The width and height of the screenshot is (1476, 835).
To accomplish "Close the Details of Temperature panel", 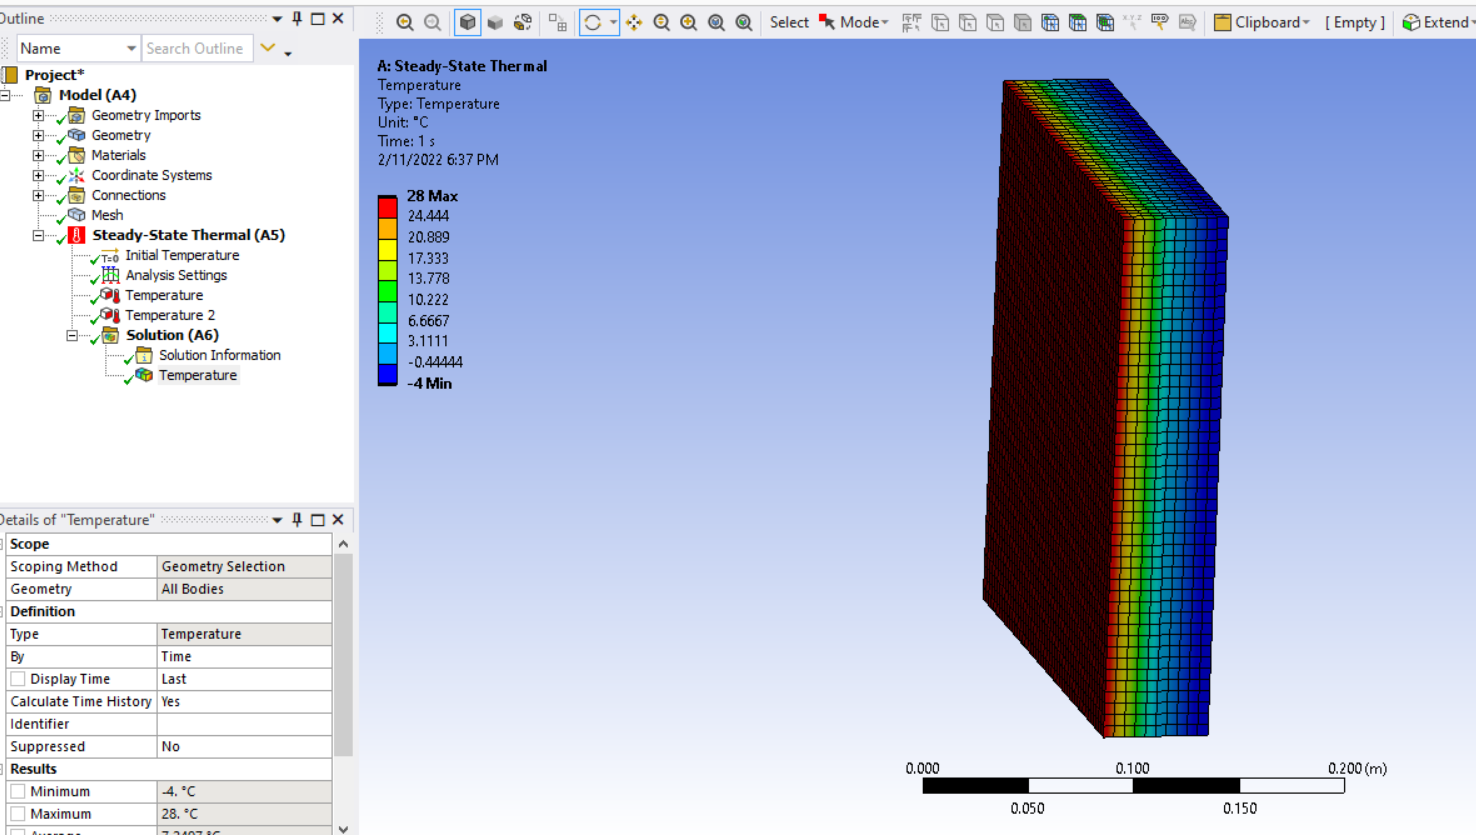I will (x=338, y=519).
